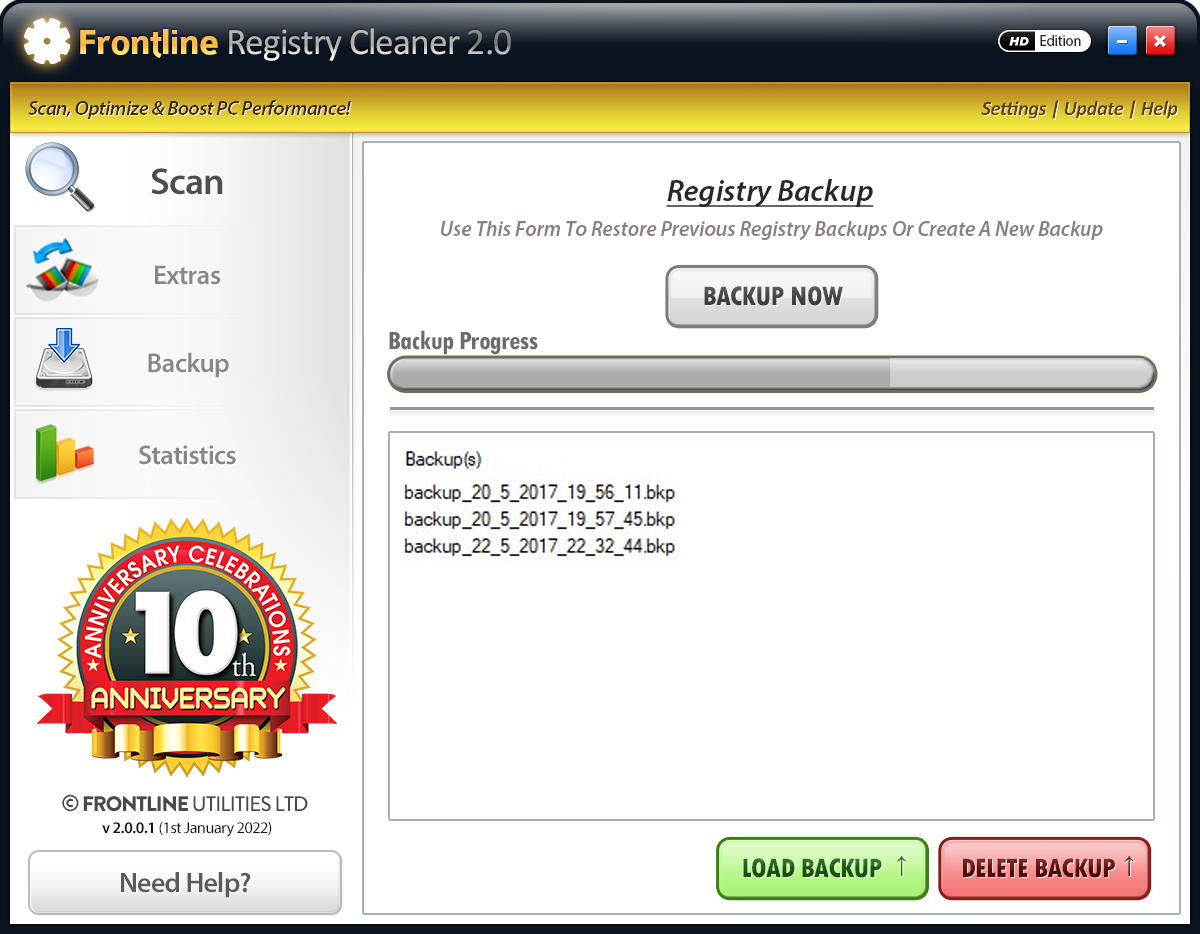This screenshot has height=934, width=1200.
Task: Click the Frontline Utilities Ltd copyright text
Action: 185,804
